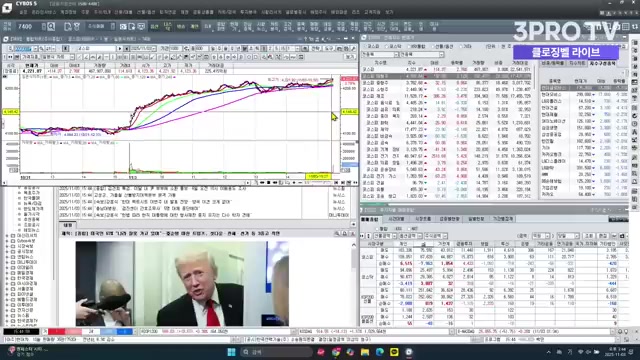Open the yellow KakaoTalk taskbar icon
This screenshot has width=640, height=360.
pos(394,352)
